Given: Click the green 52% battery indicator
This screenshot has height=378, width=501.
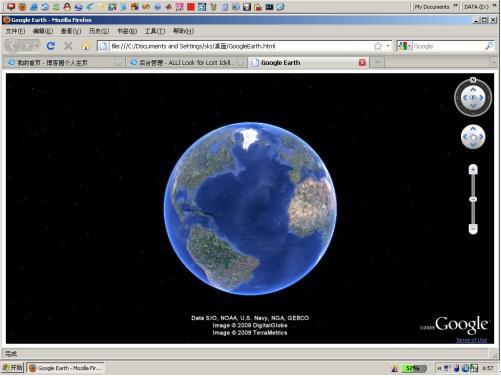Looking at the screenshot, I should coord(414,368).
